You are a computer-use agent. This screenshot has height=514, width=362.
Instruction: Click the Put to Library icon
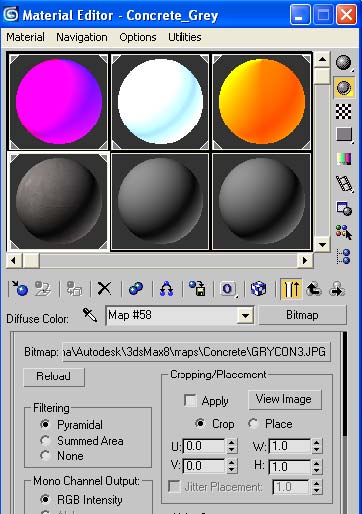coord(197,289)
